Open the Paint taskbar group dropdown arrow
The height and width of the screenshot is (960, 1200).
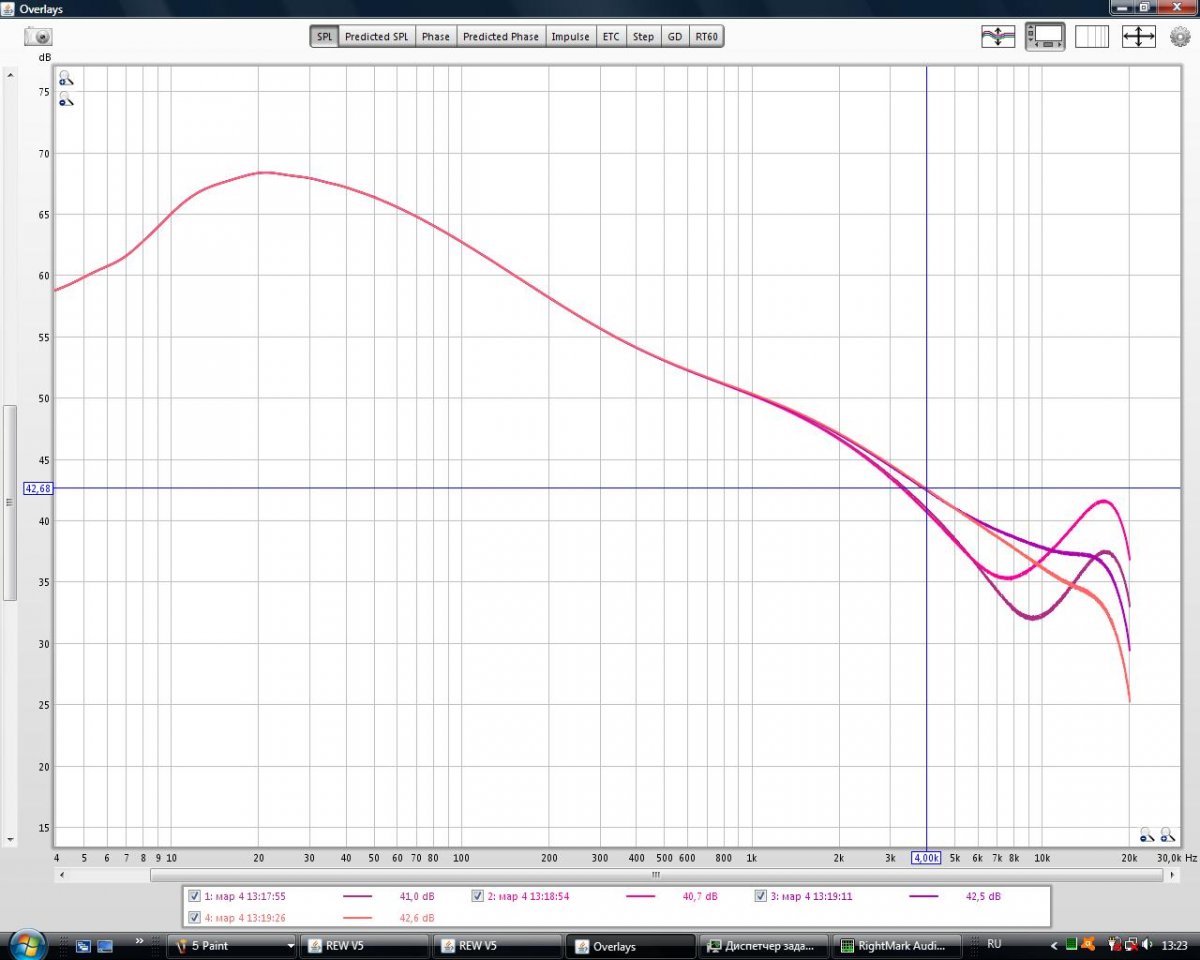coord(290,946)
